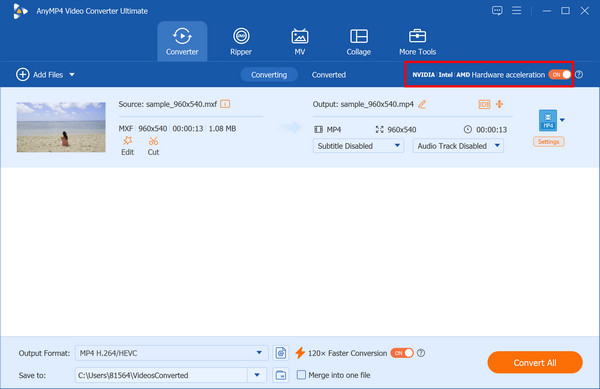
Task: Click the AnyMP4 app logo
Action: coord(20,11)
